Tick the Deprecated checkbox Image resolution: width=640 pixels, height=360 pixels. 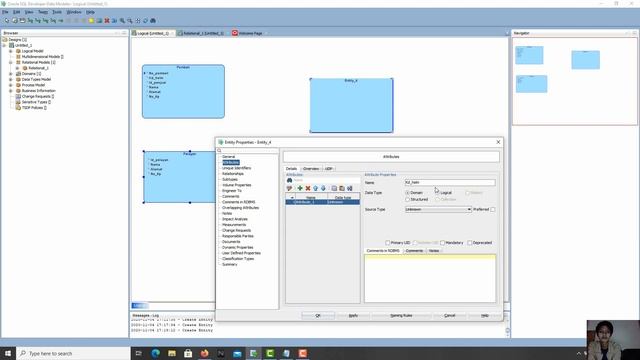click(x=470, y=243)
